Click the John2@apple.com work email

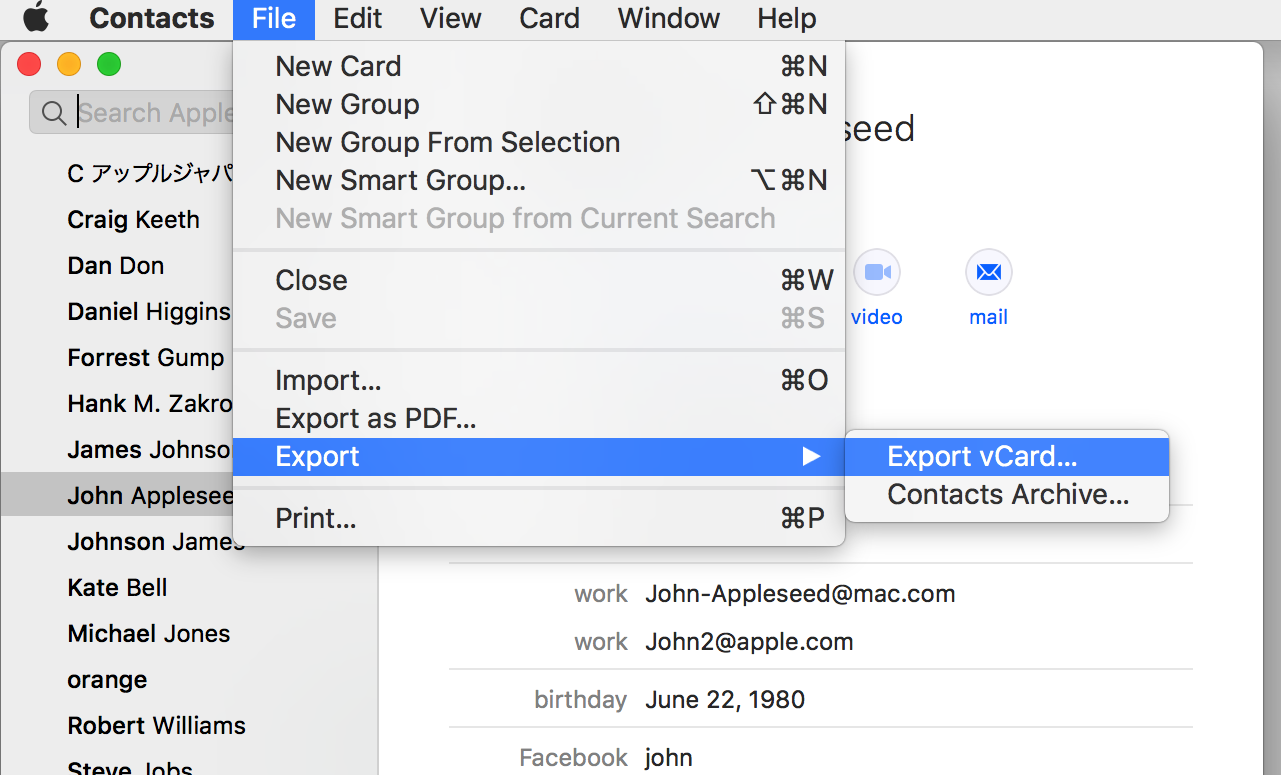(x=749, y=642)
